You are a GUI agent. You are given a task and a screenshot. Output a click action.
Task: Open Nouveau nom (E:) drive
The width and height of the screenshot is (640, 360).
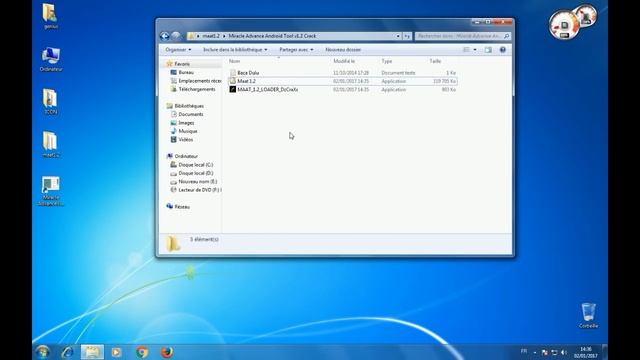click(x=194, y=182)
